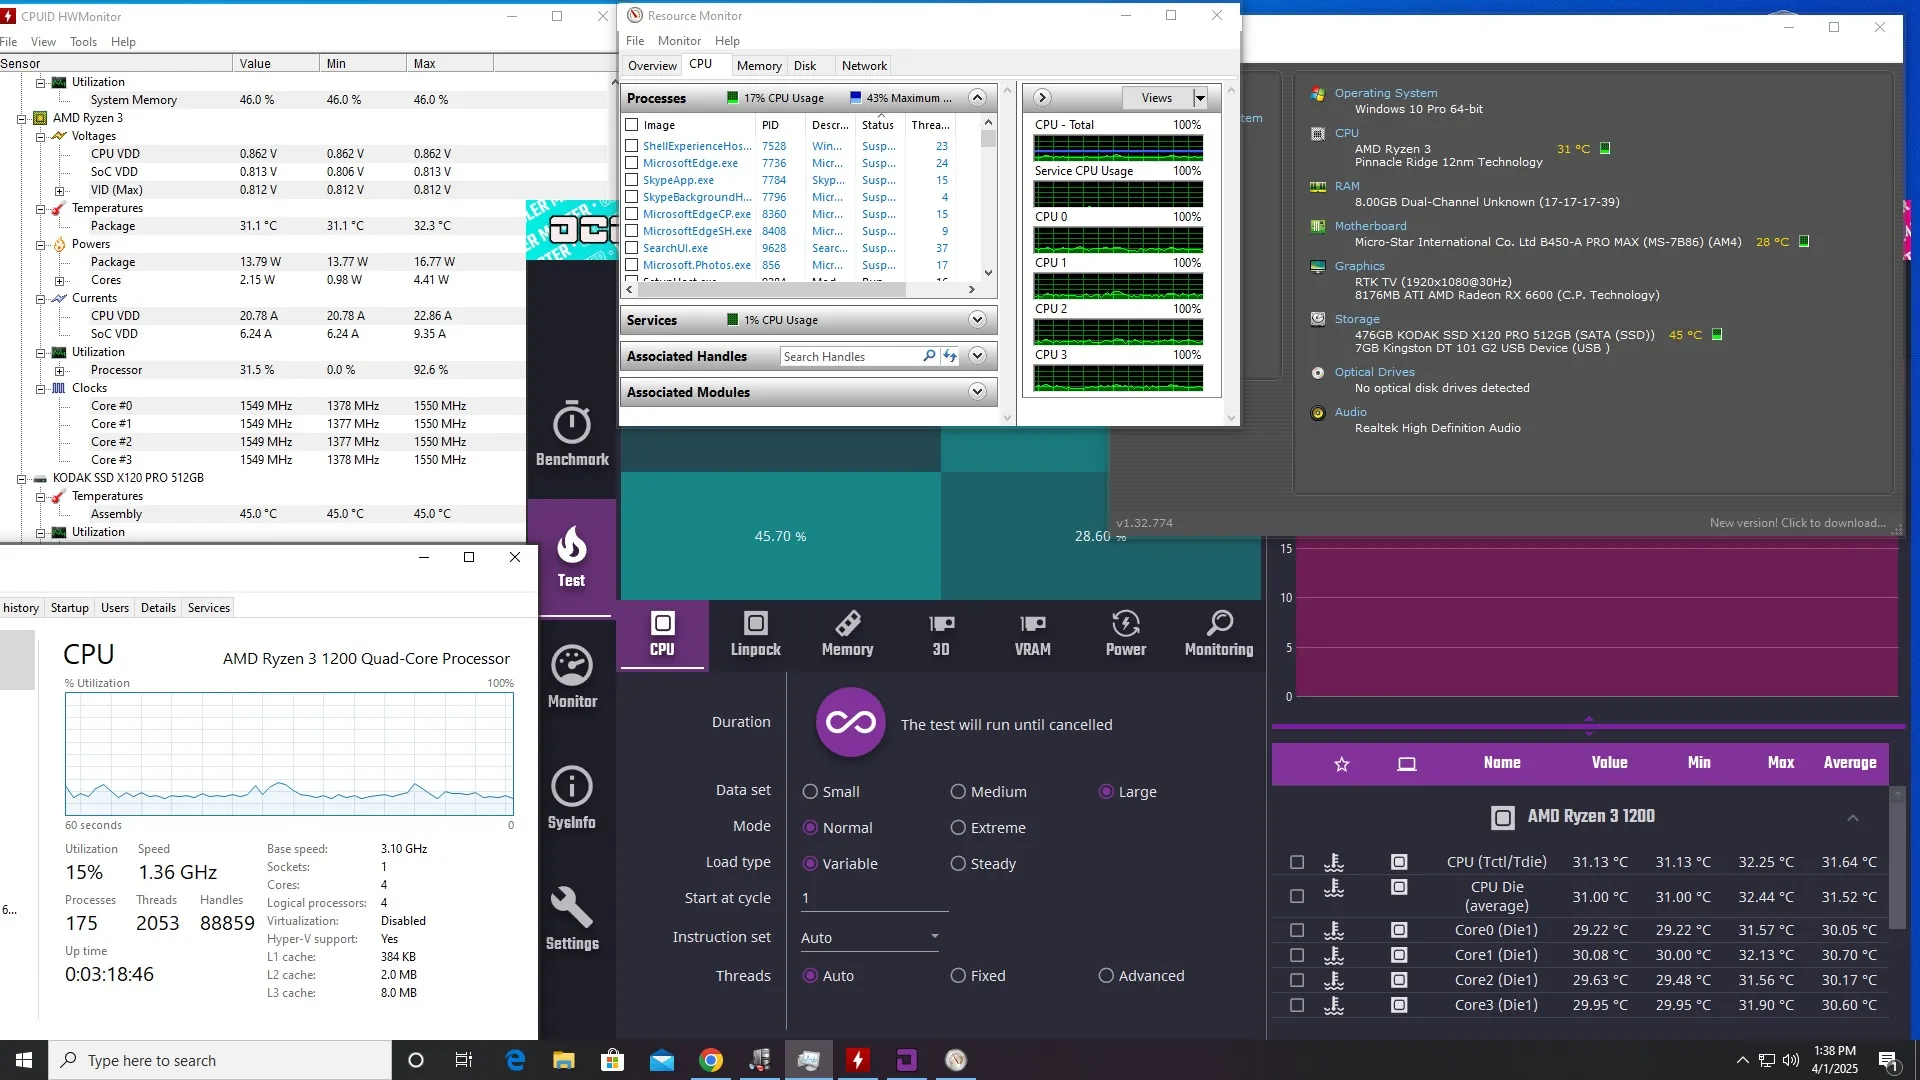Switch to the Disk tab in Resource Monitor
The width and height of the screenshot is (1920, 1080).
(805, 66)
